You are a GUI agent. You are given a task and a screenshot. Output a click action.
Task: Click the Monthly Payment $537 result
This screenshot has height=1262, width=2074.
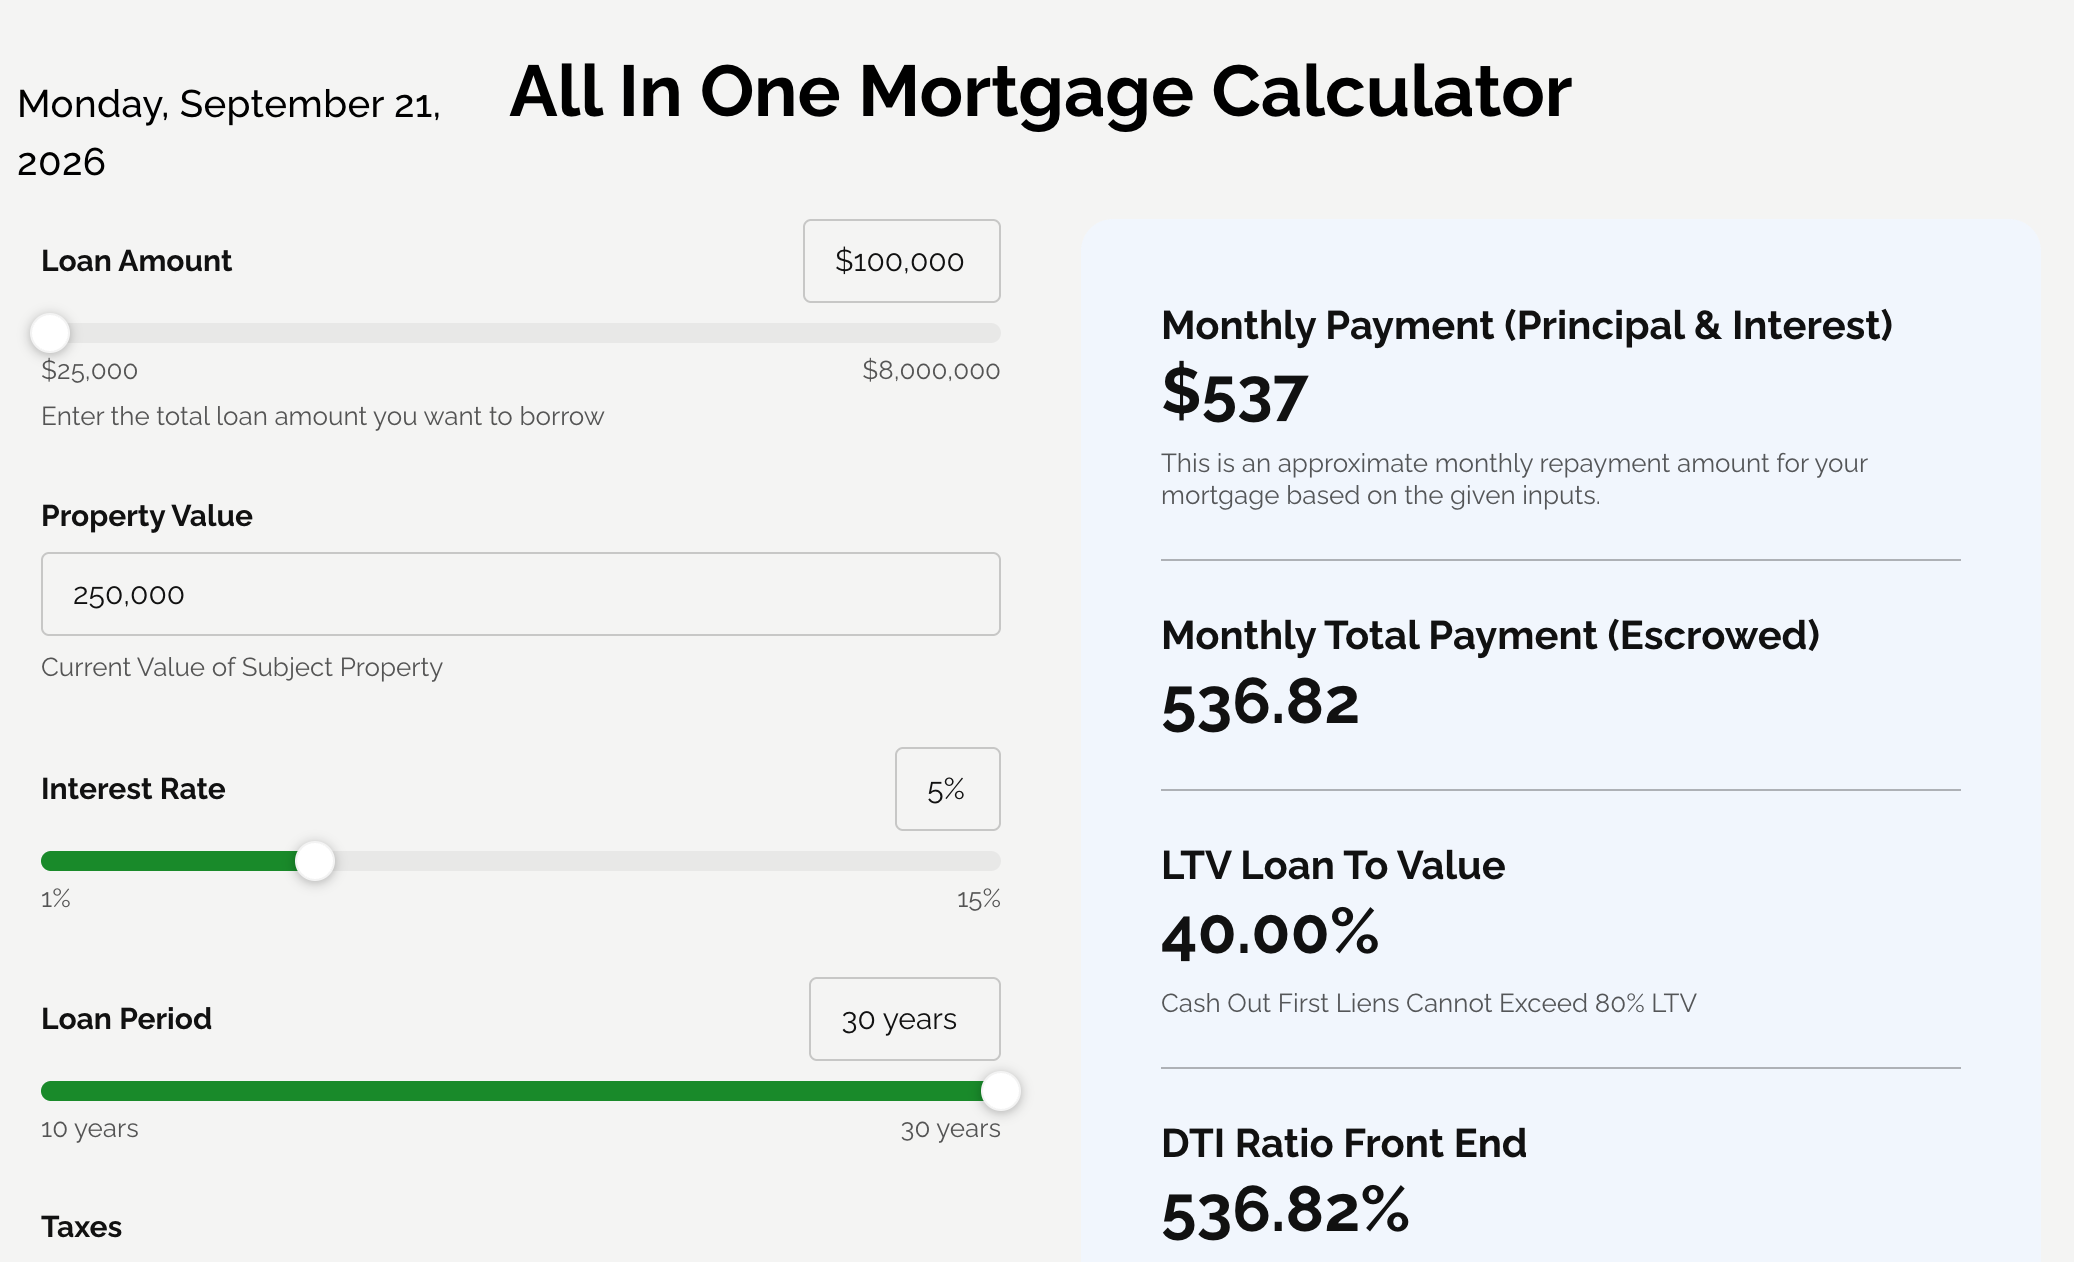[x=1235, y=395]
